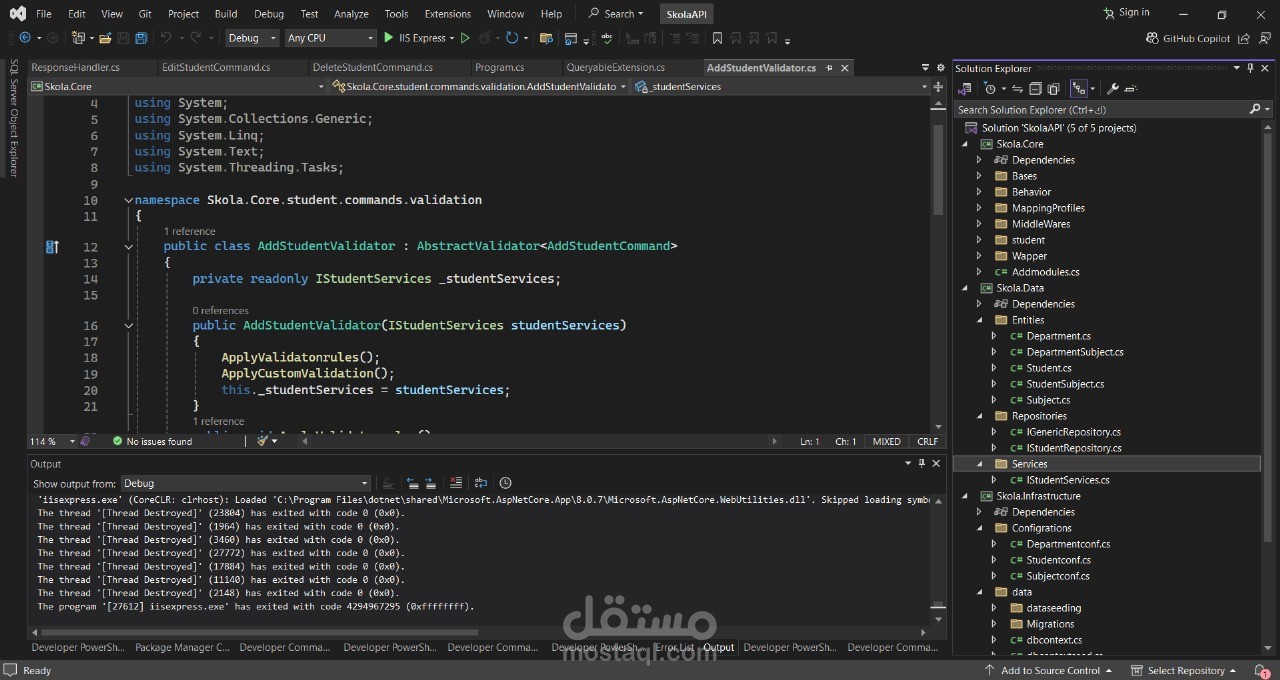Expand the Bases folder

(x=979, y=176)
